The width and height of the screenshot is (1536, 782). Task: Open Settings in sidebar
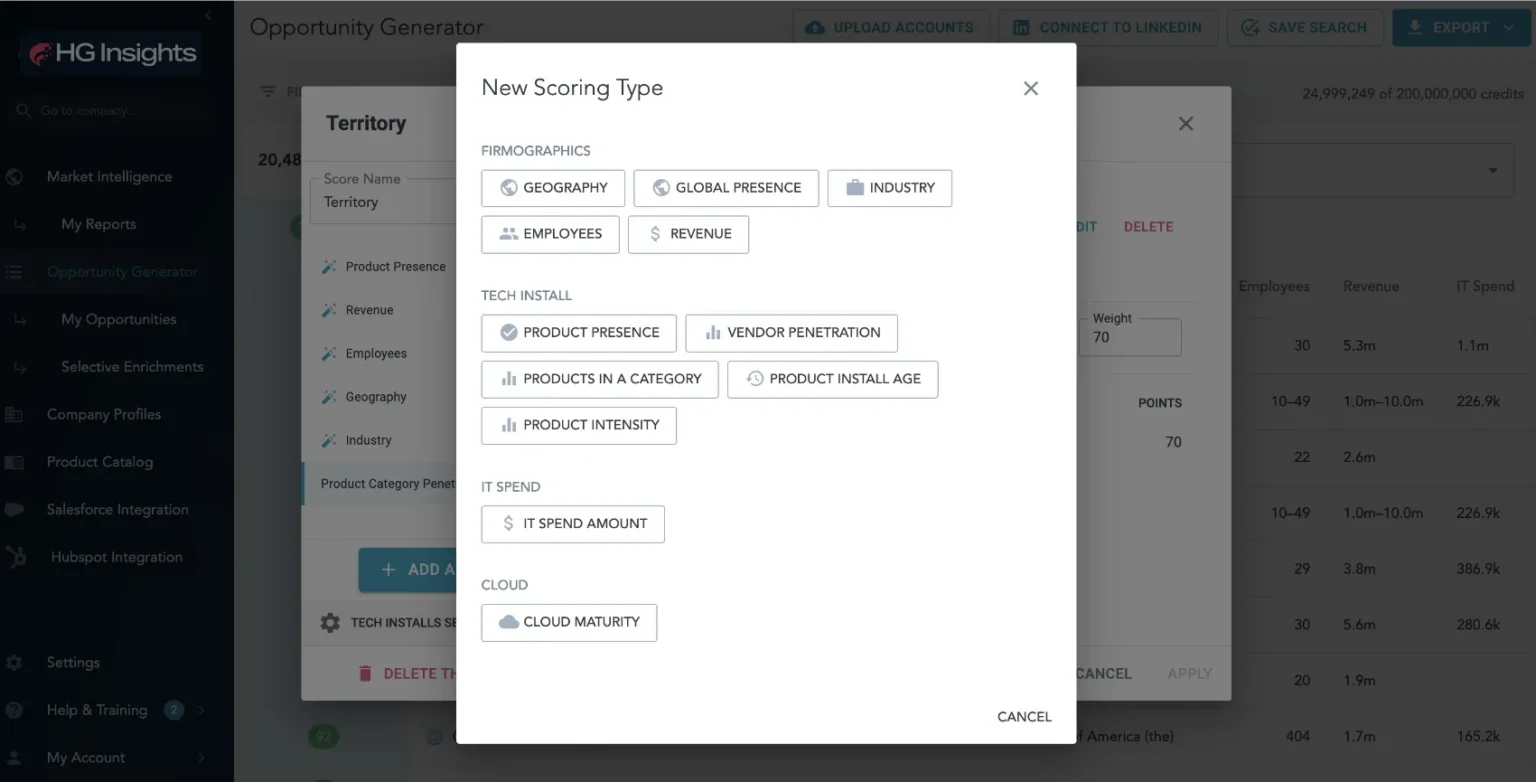[x=73, y=662]
